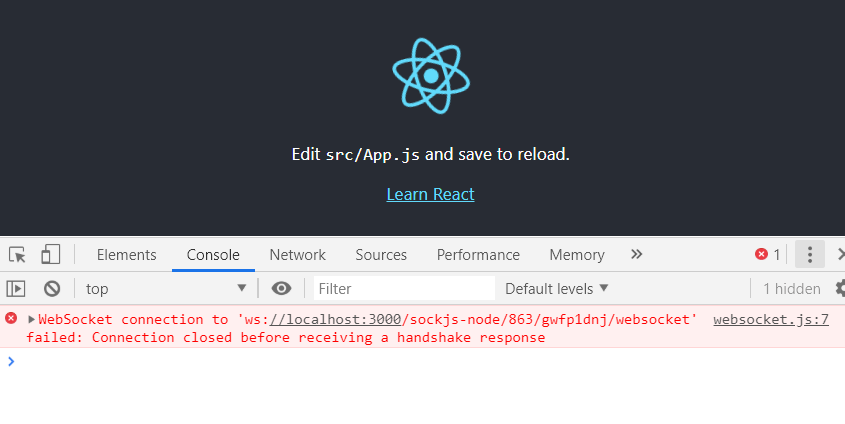This screenshot has width=845, height=424.
Task: Switch to the Performance tab
Action: (478, 255)
